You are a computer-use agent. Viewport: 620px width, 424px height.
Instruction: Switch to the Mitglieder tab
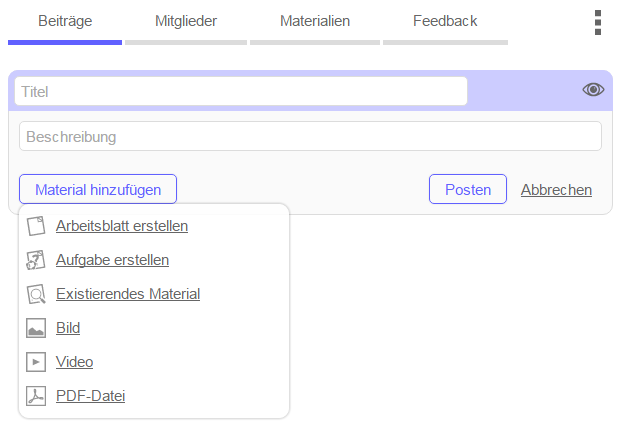coord(186,21)
